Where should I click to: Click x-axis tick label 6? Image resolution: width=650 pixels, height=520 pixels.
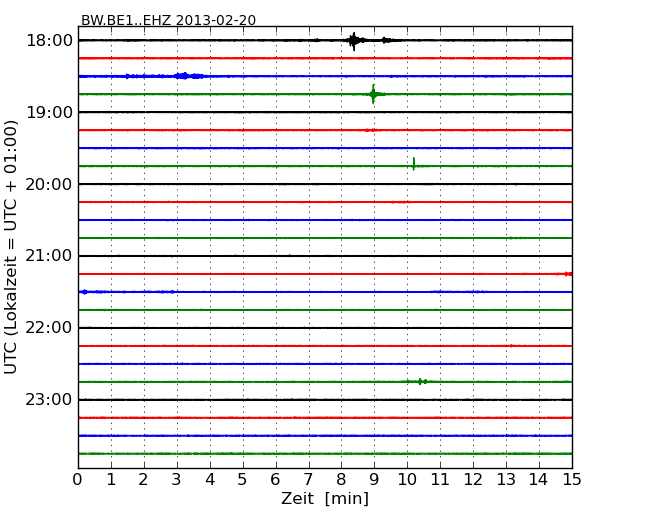pyautogui.click(x=276, y=479)
